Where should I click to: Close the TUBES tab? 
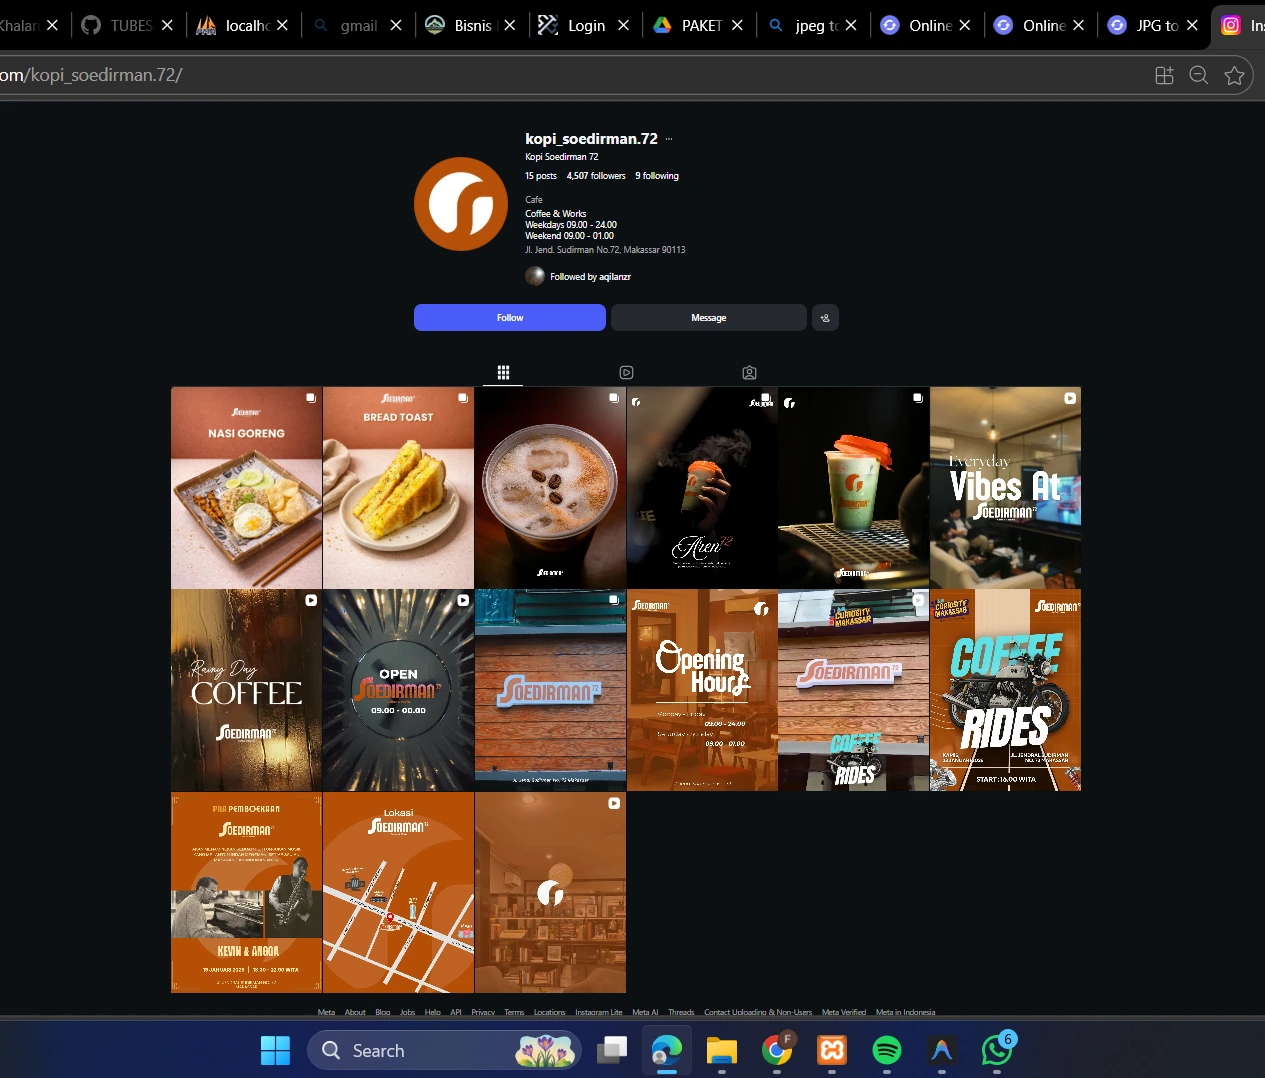pos(167,25)
